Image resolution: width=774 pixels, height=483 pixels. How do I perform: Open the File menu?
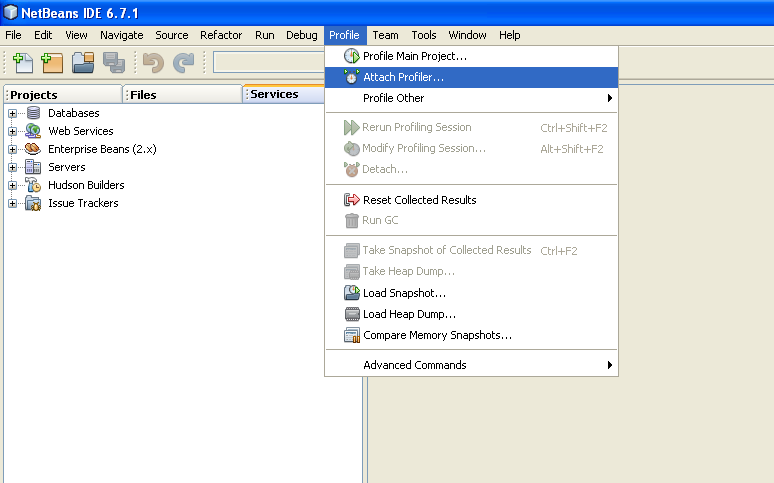tap(13, 35)
